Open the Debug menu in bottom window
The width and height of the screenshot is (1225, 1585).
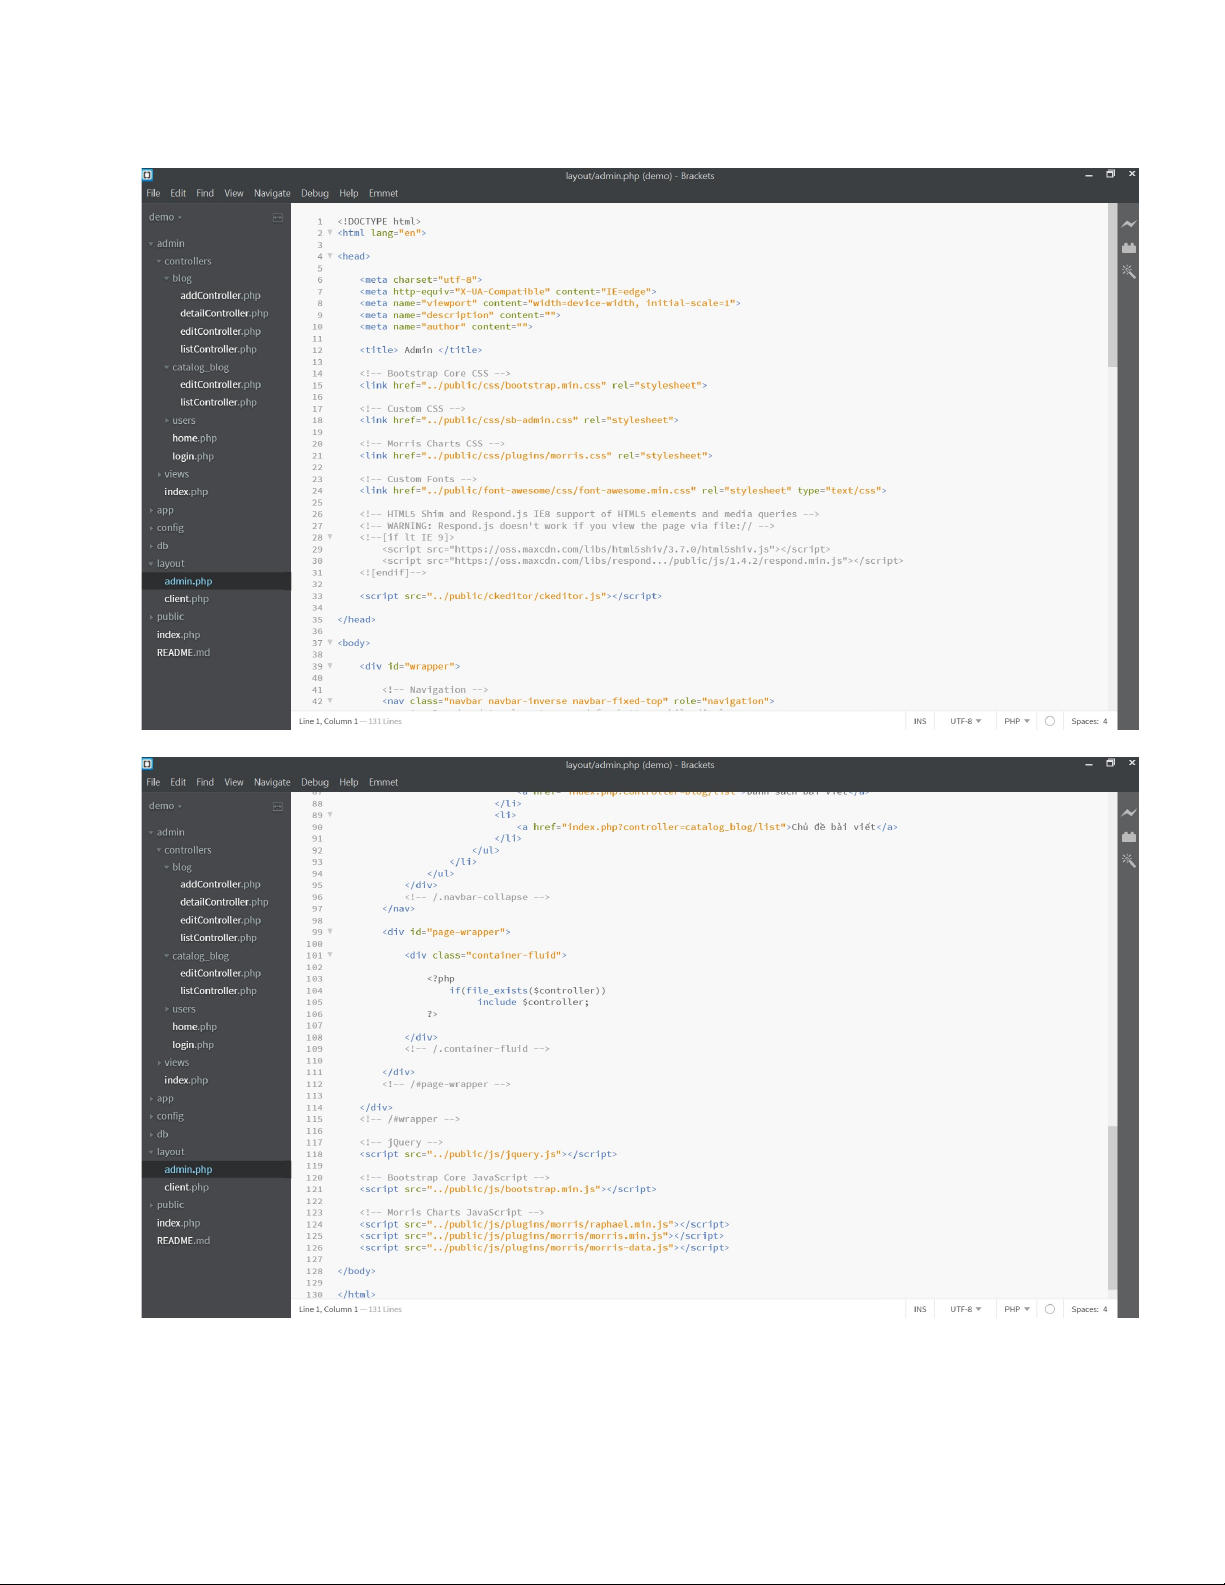tap(314, 783)
